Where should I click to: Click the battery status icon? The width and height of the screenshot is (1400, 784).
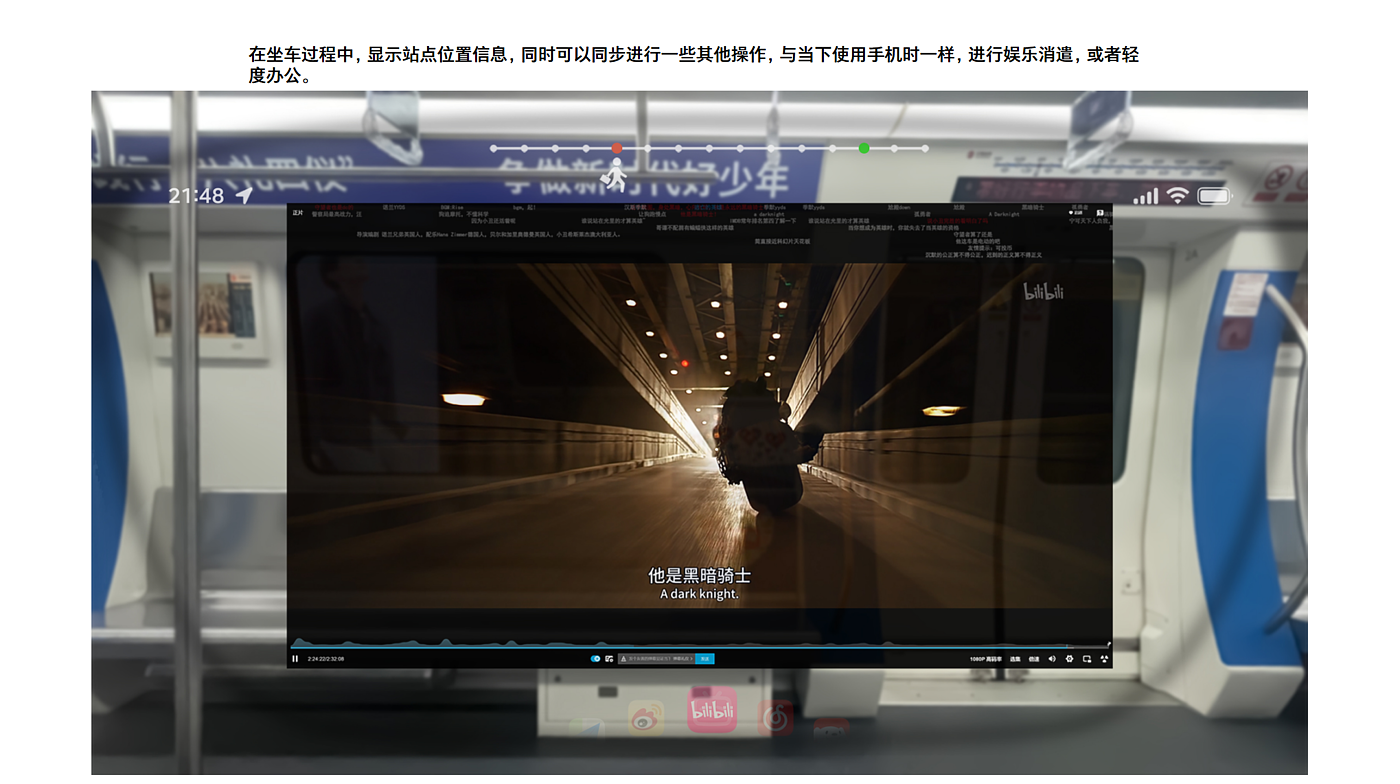point(1215,196)
